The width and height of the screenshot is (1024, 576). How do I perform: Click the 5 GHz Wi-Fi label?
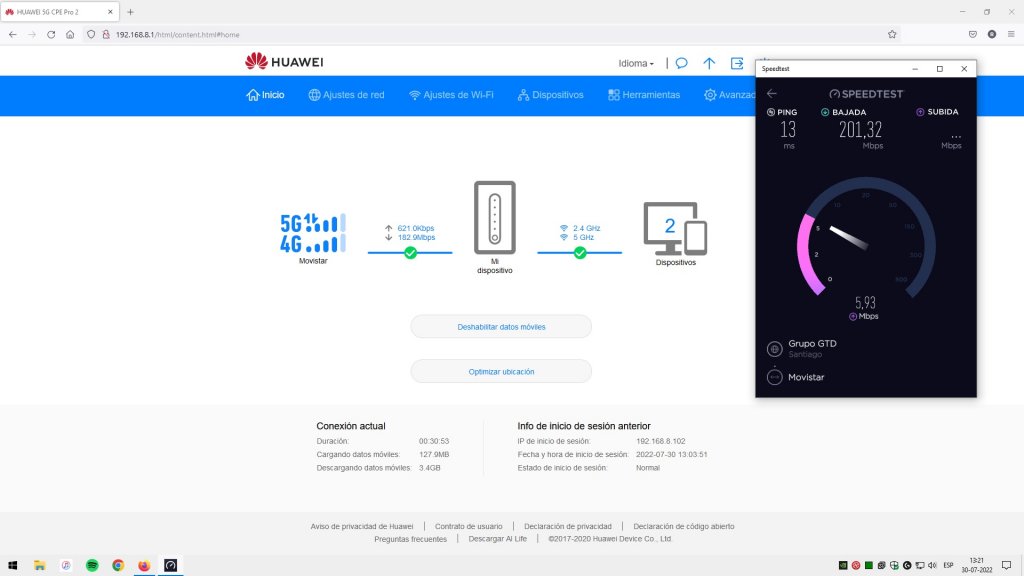tap(584, 238)
